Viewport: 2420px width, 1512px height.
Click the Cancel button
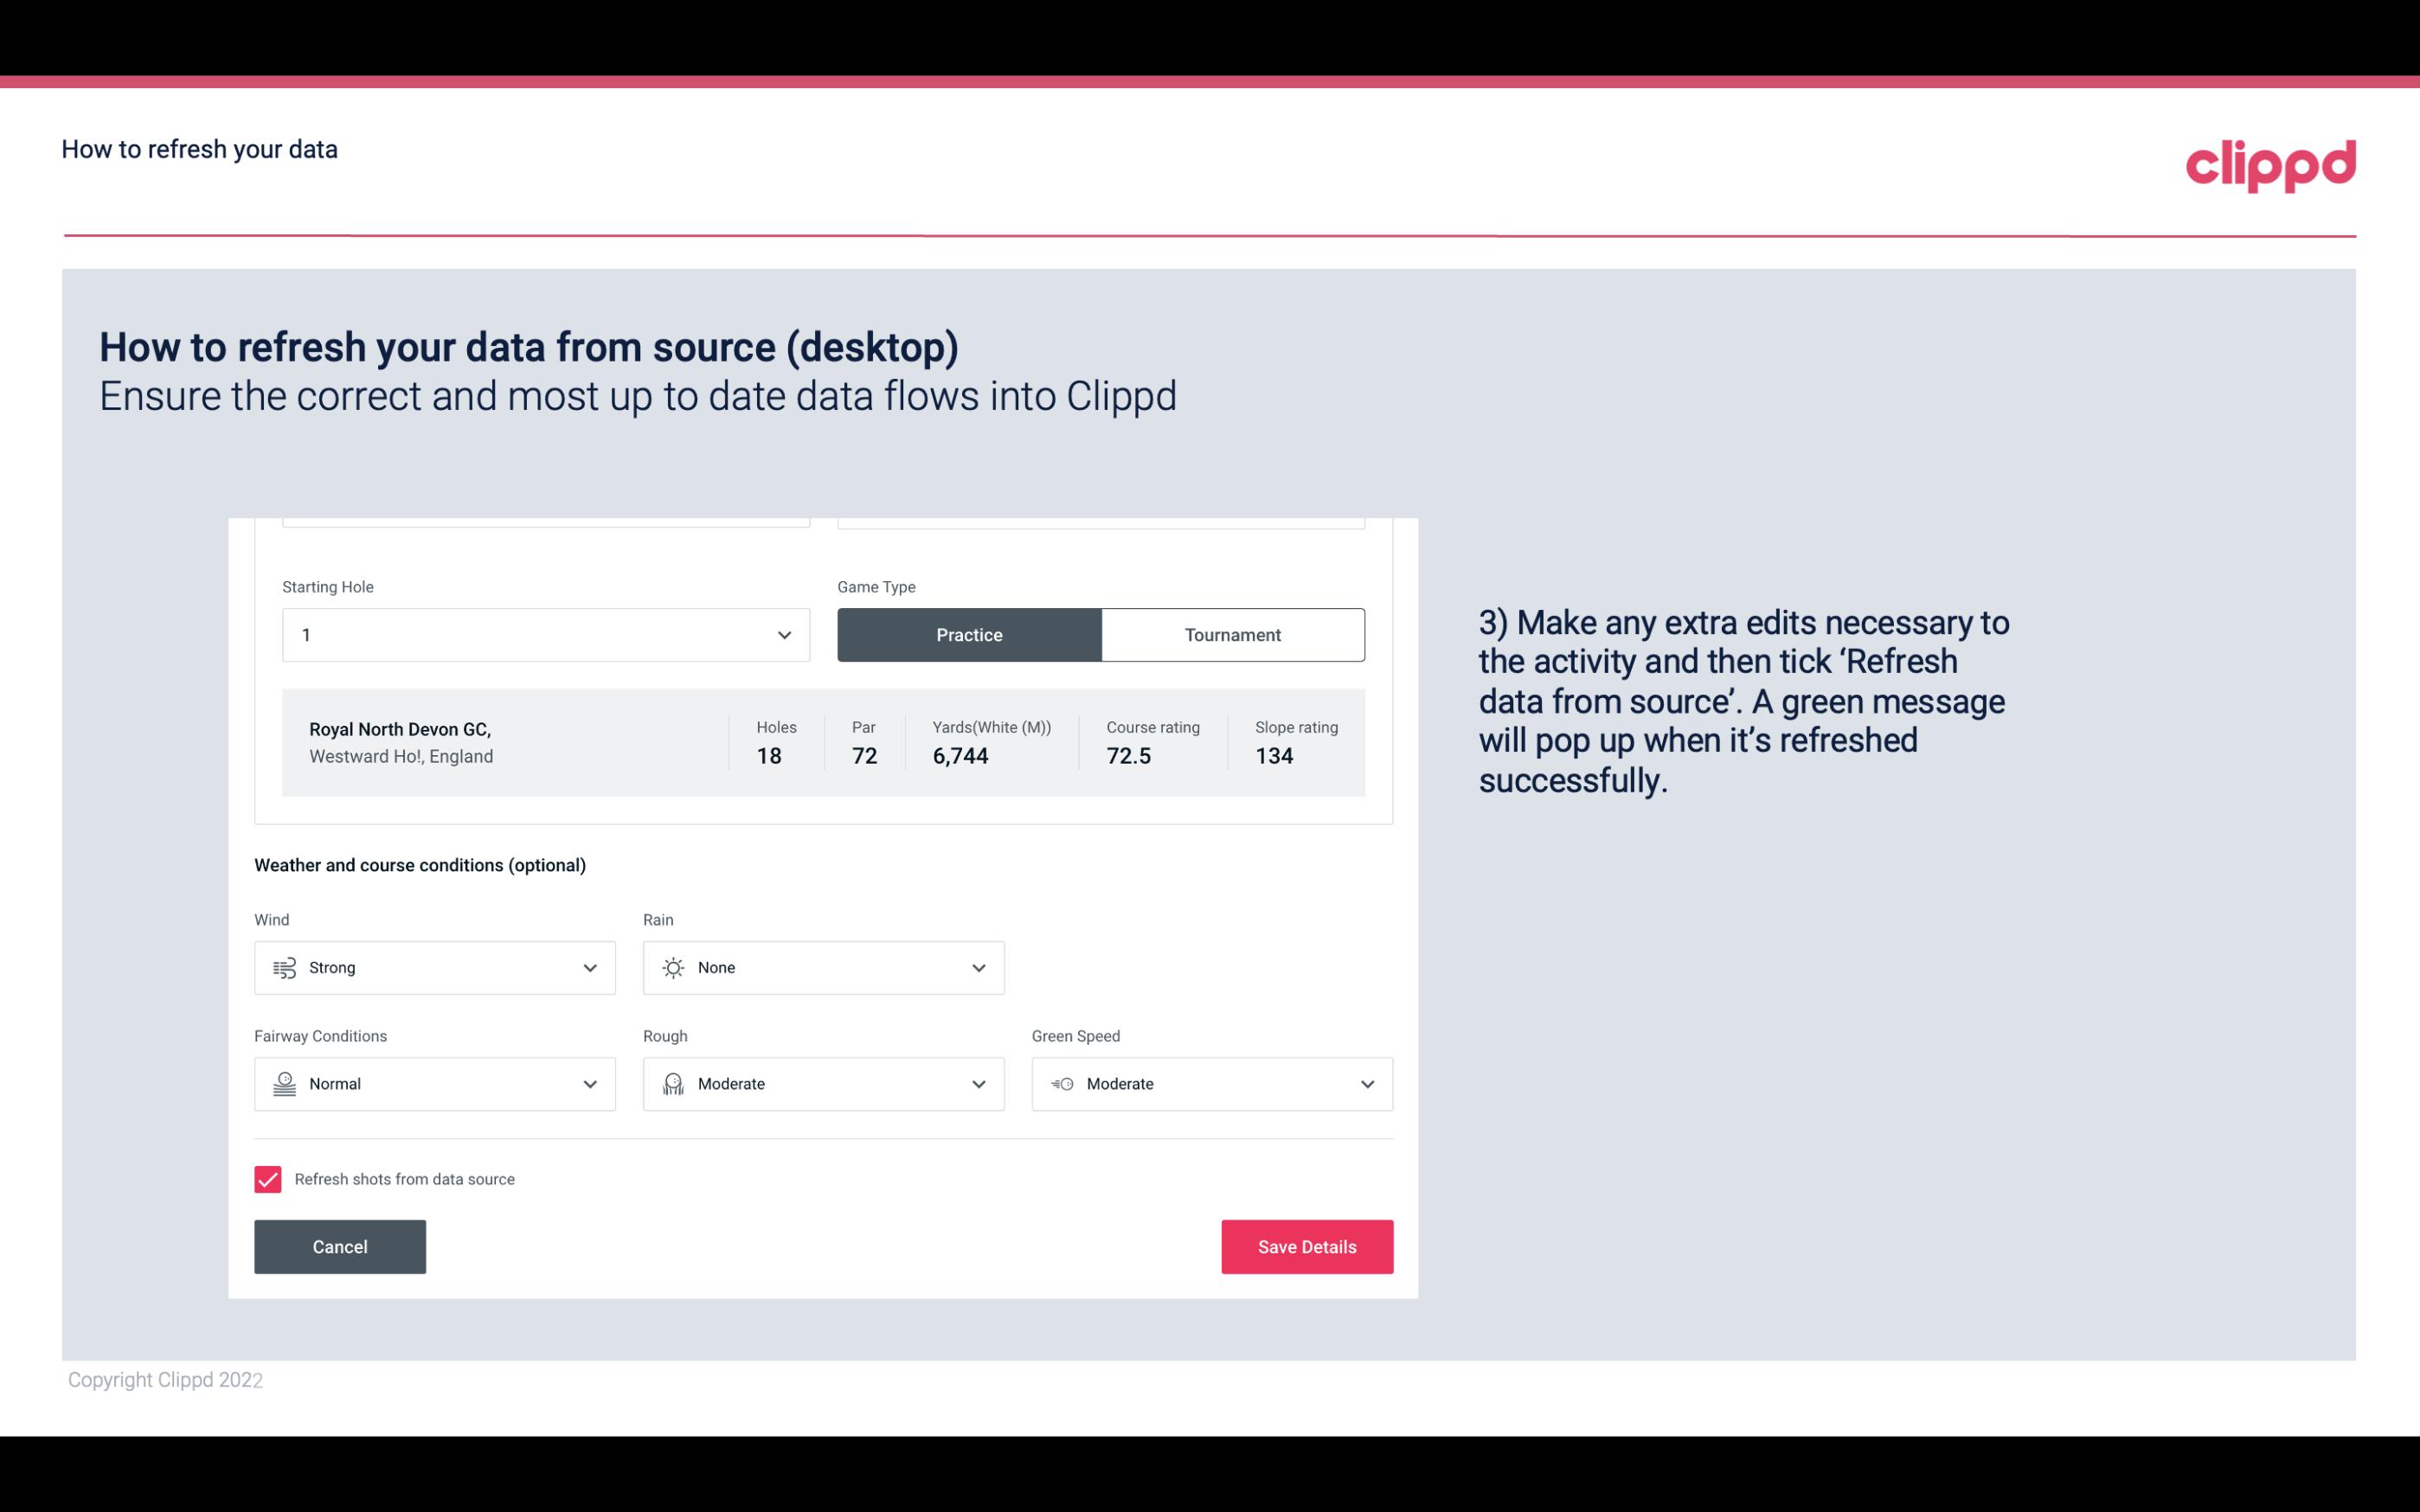(340, 1246)
